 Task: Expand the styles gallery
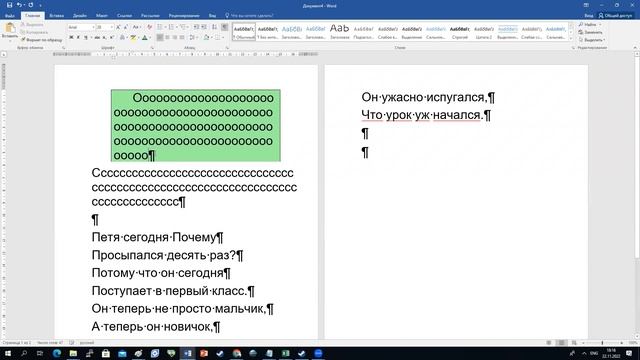571,39
